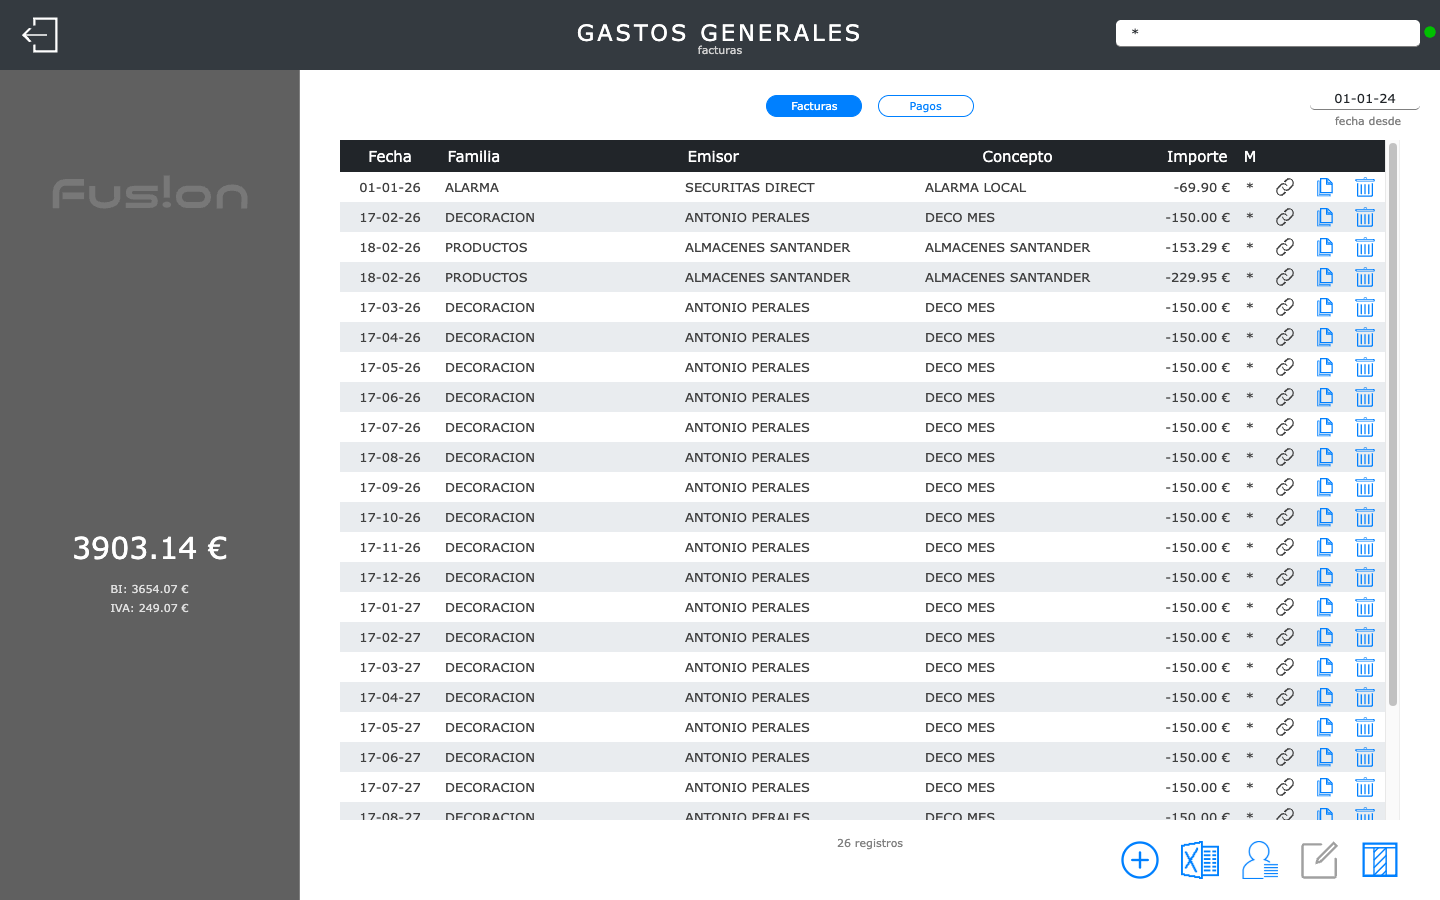Sort by the Familia column header

473,156
